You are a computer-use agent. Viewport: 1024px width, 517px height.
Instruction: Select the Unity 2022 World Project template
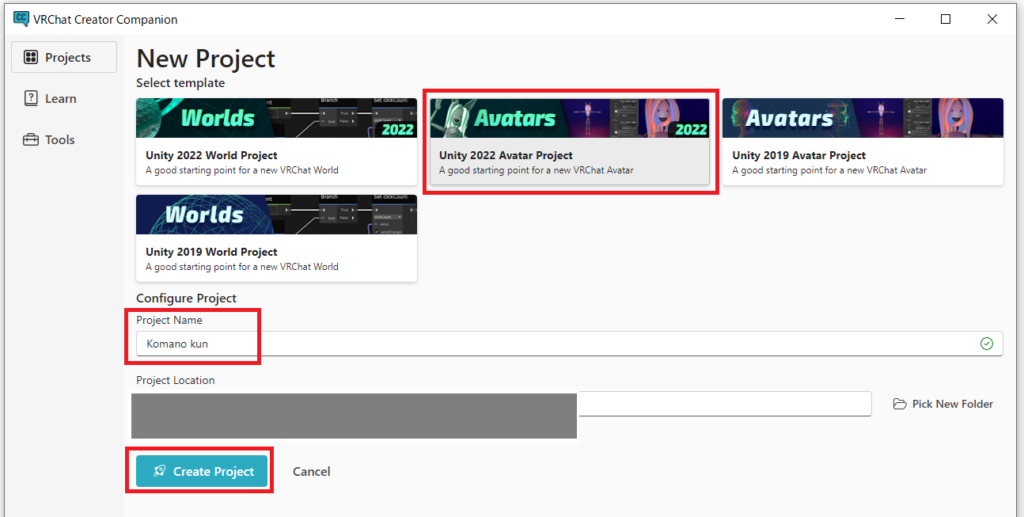(x=276, y=142)
